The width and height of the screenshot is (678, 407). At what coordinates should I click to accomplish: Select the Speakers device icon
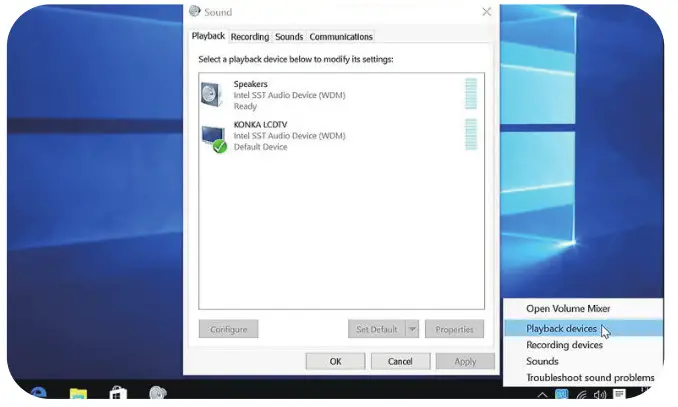(212, 95)
